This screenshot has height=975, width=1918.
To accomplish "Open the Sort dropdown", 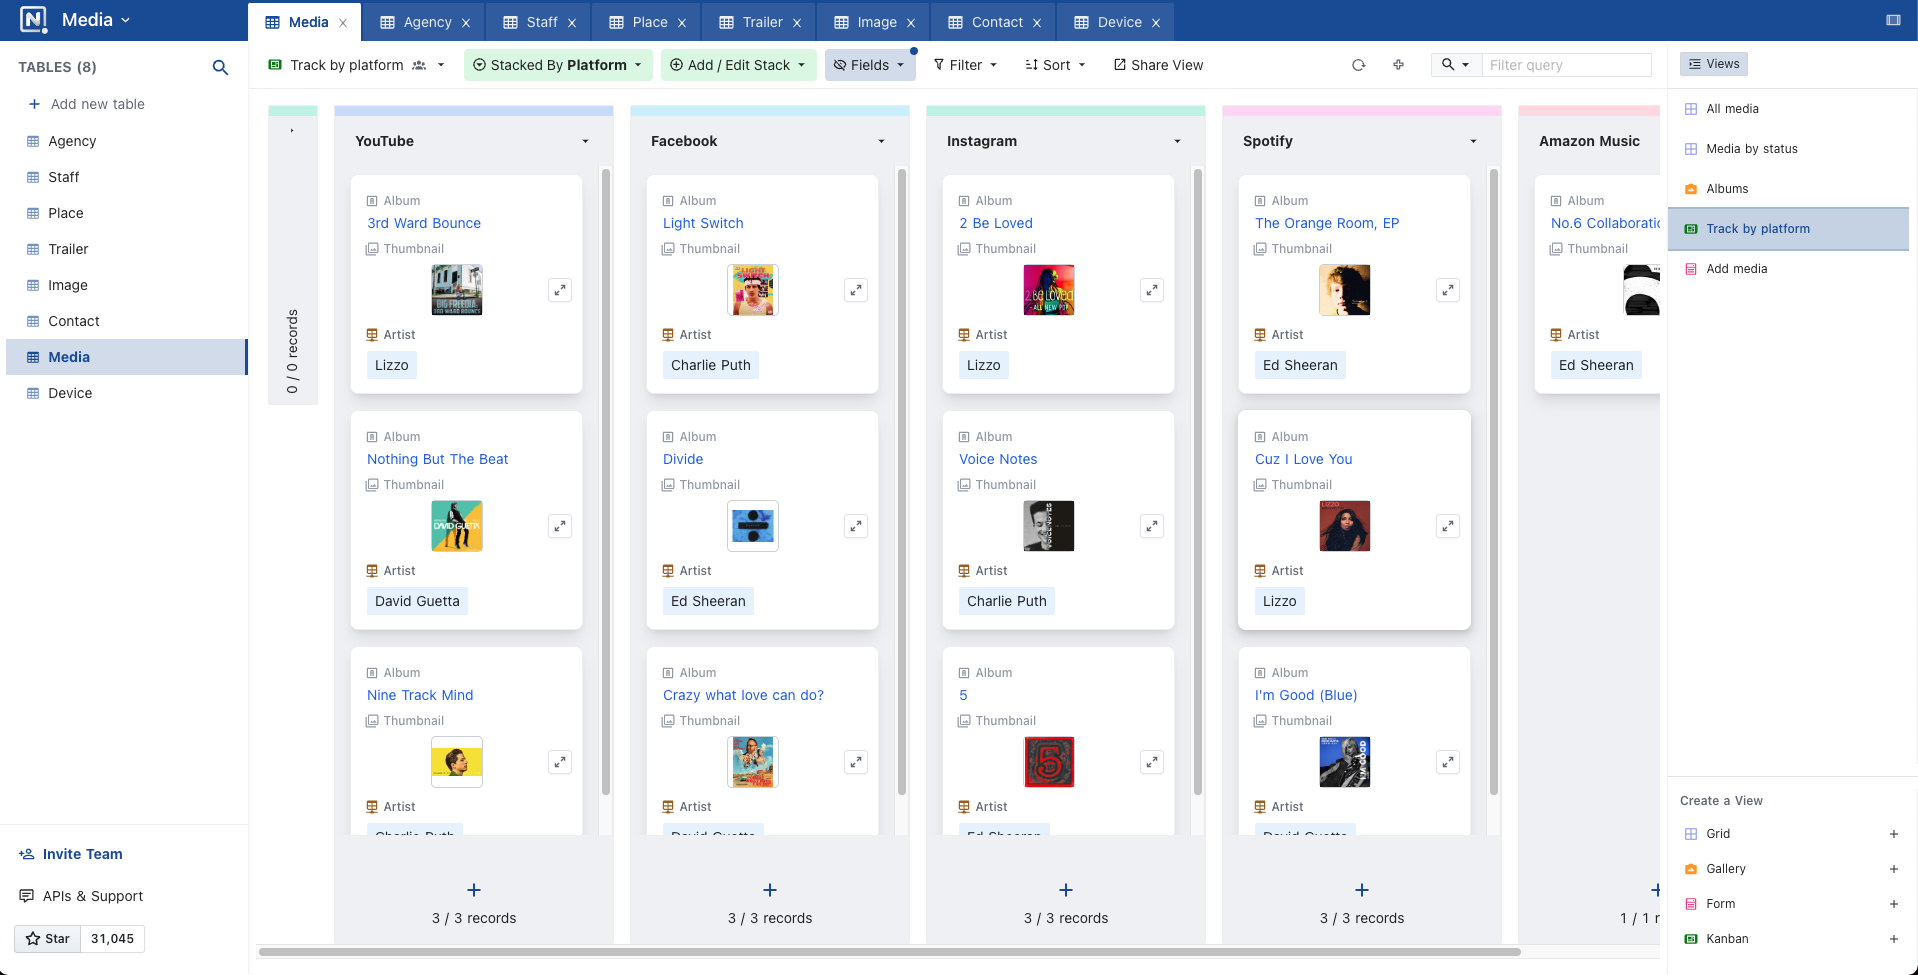I will 1055,65.
